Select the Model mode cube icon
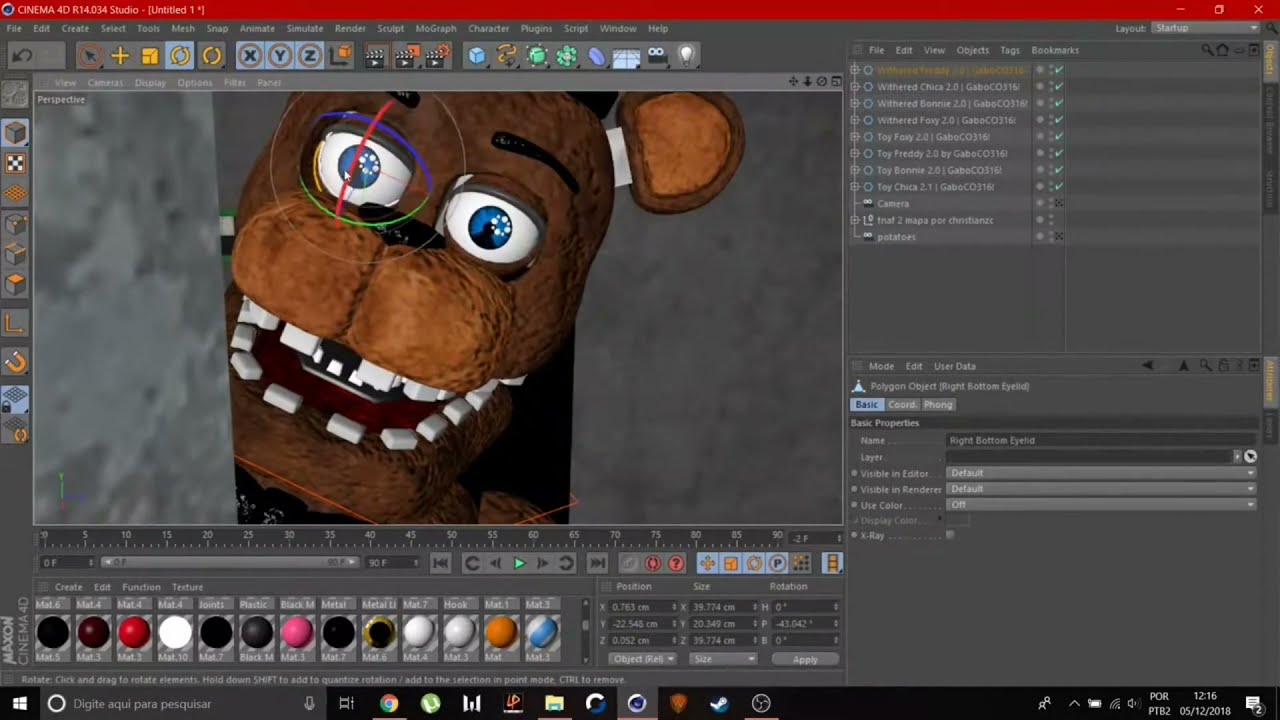The width and height of the screenshot is (1280, 720). tap(15, 133)
